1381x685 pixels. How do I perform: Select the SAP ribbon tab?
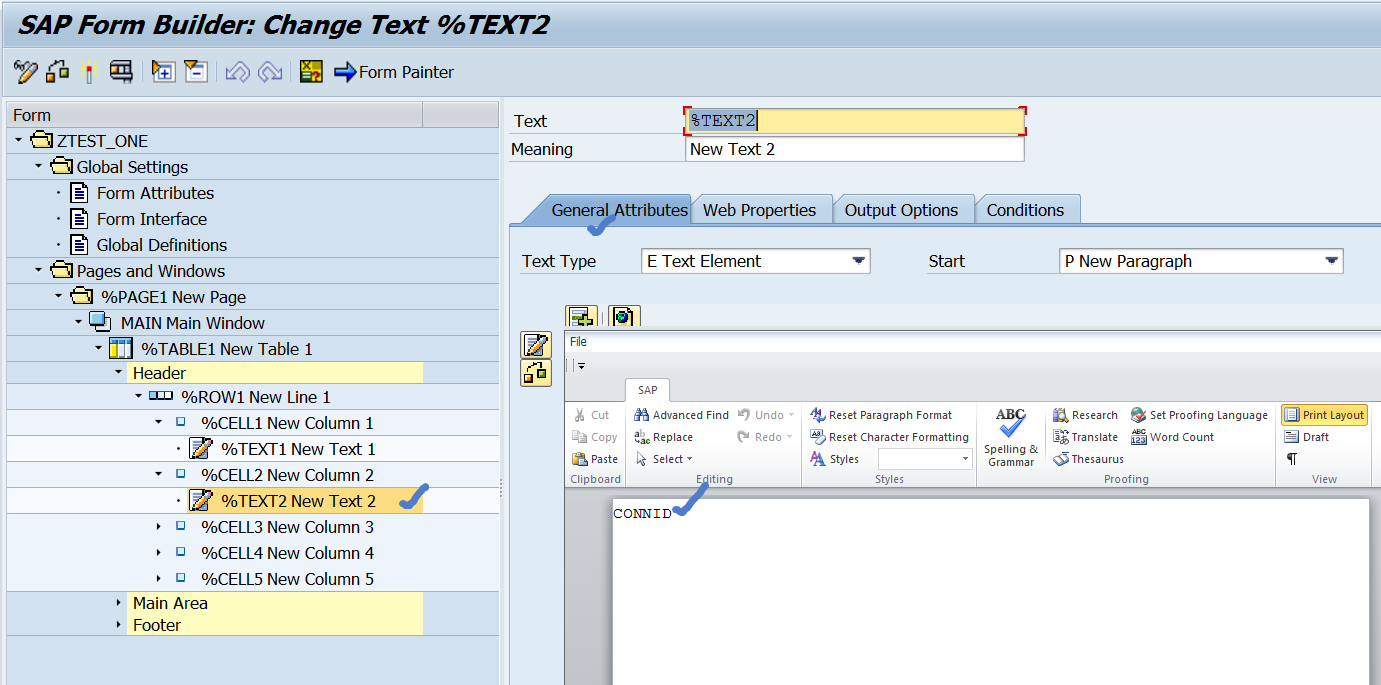click(x=648, y=389)
